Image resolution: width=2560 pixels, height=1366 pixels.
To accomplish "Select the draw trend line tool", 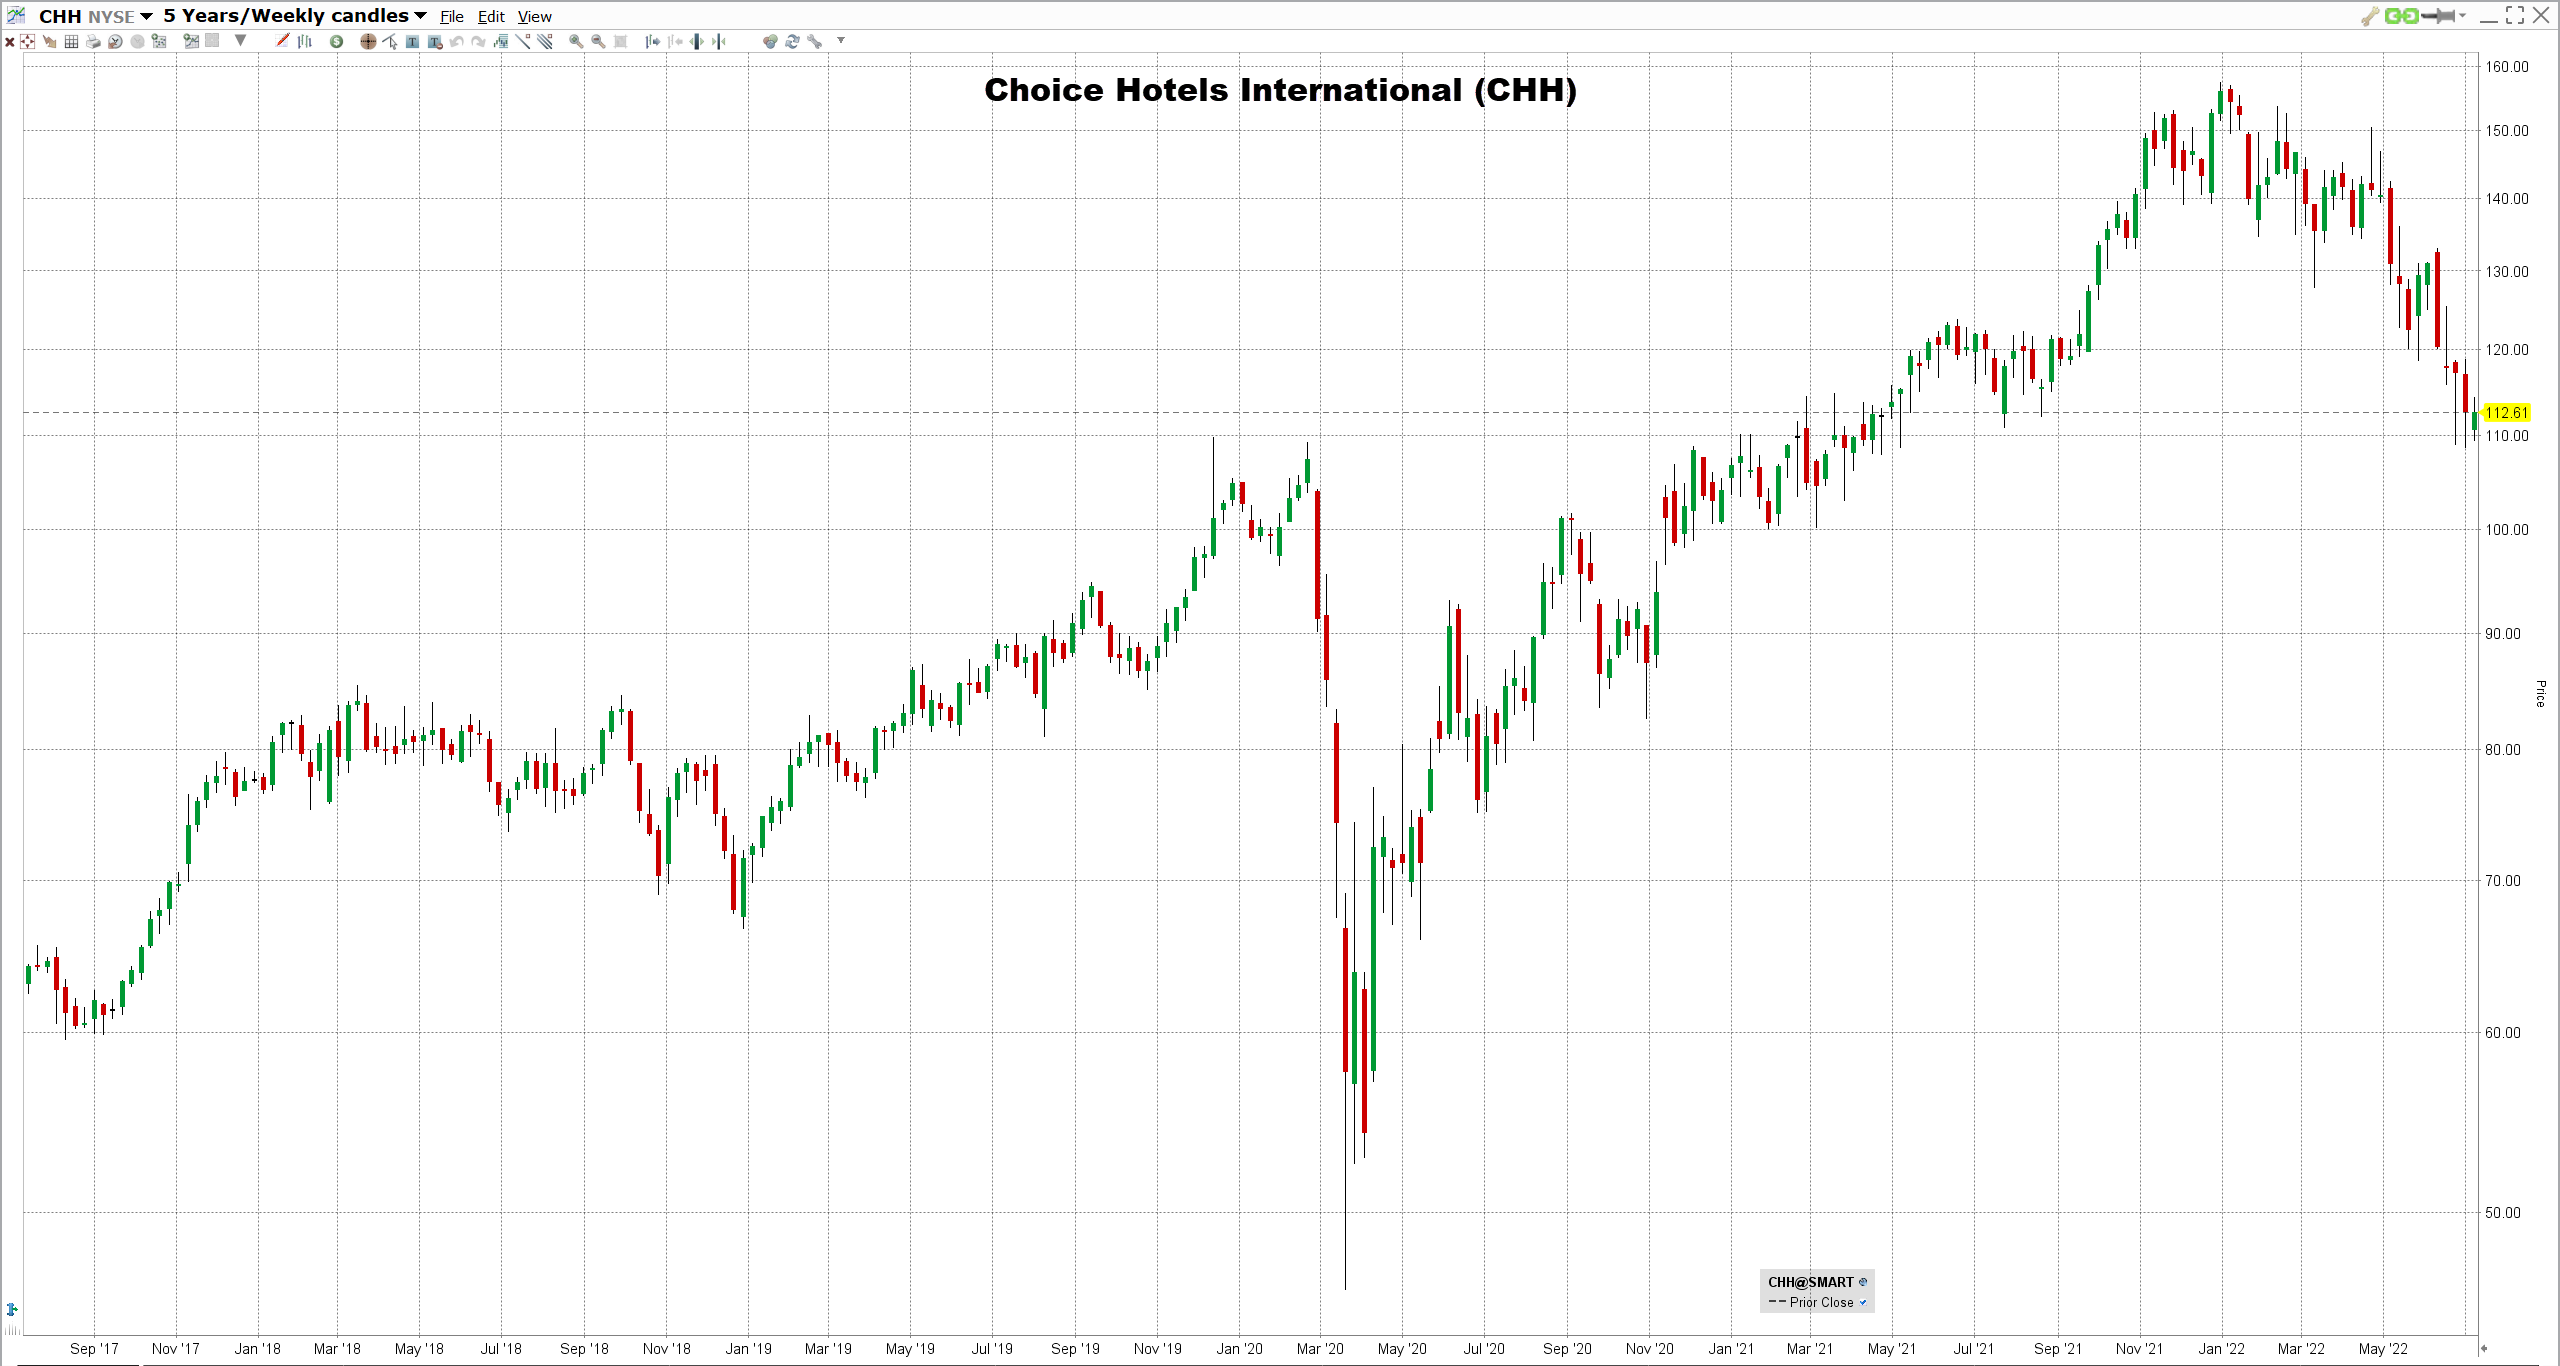I will (523, 41).
